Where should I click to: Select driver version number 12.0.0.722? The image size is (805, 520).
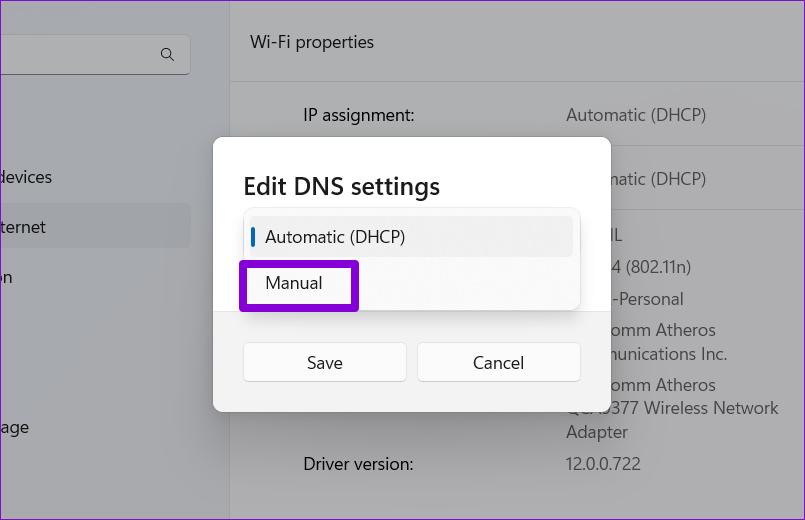click(603, 464)
